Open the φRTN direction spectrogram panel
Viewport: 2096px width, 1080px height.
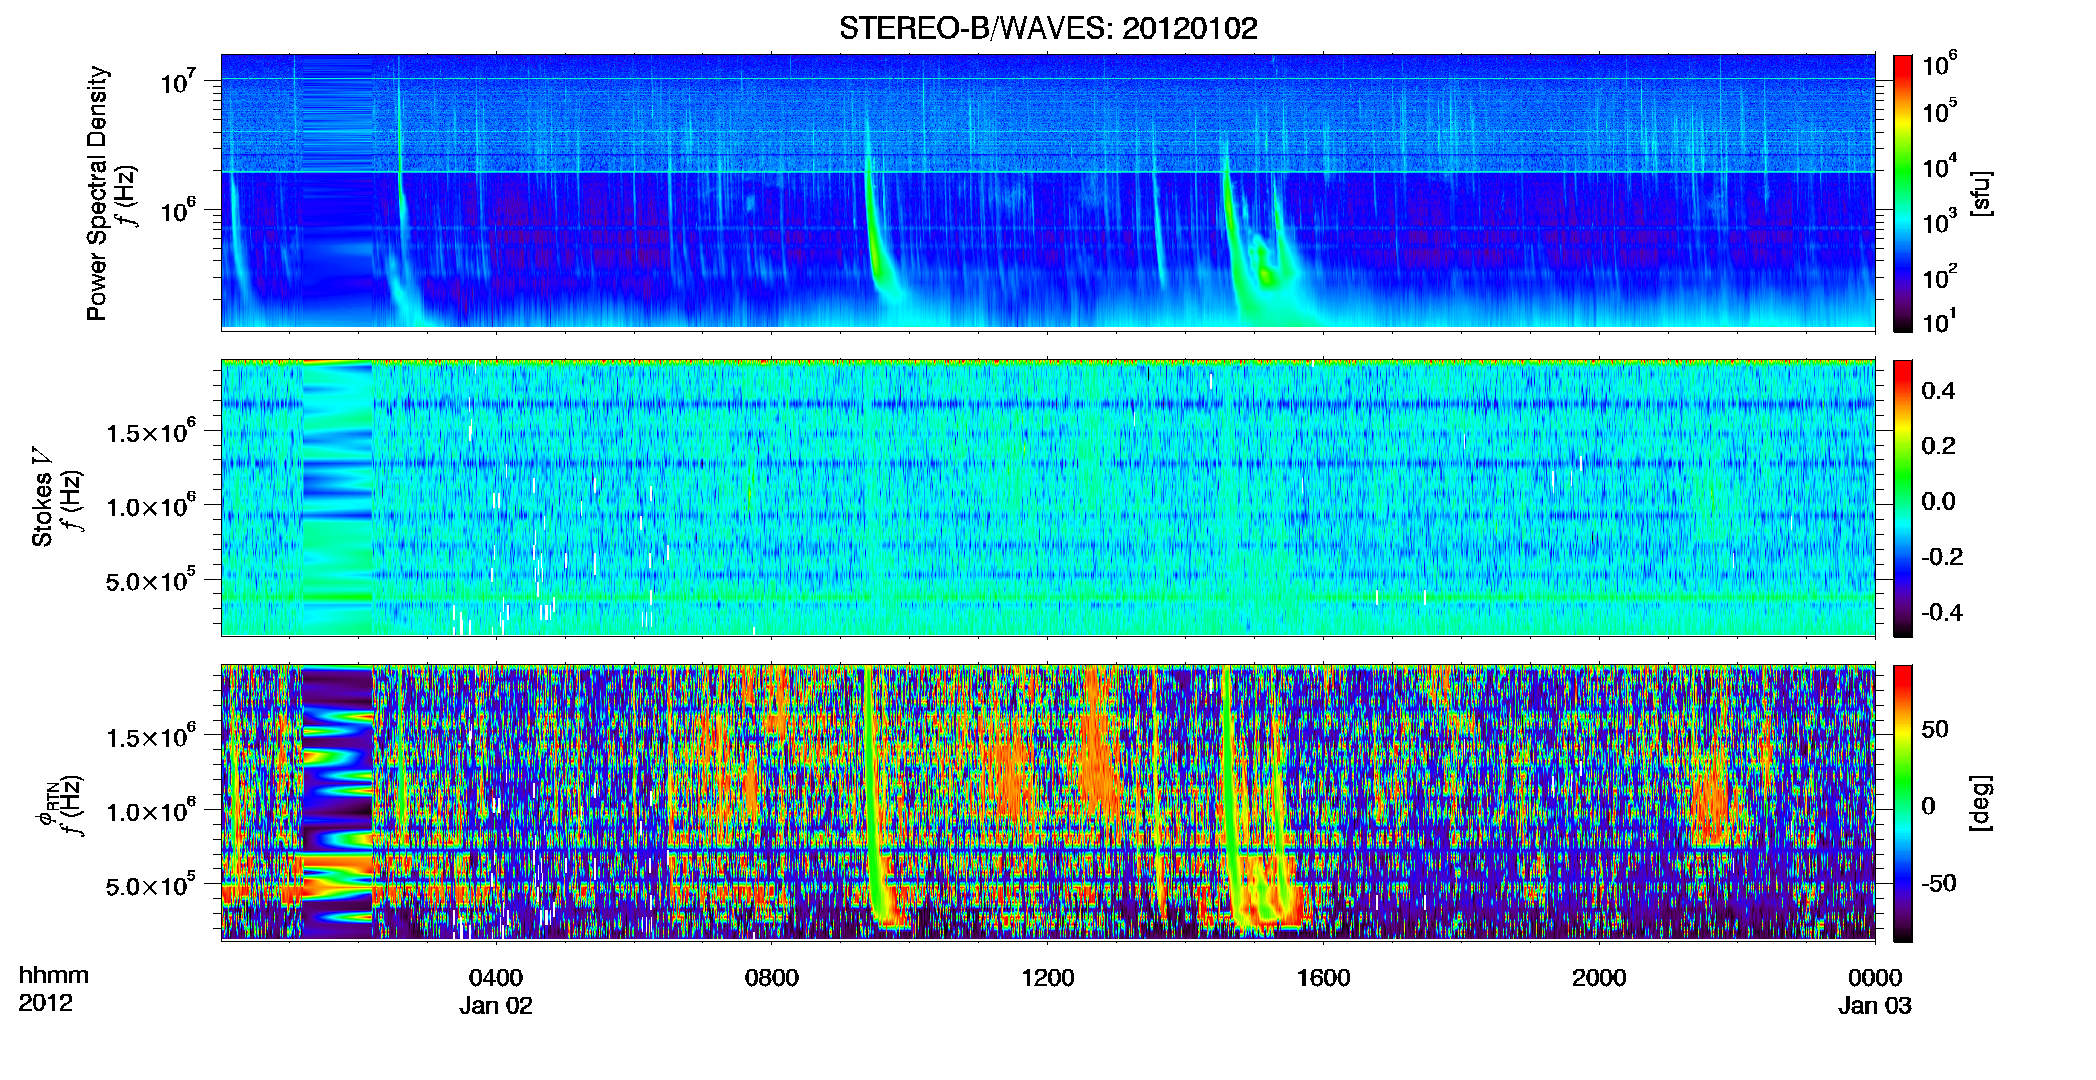pyautogui.click(x=1048, y=802)
